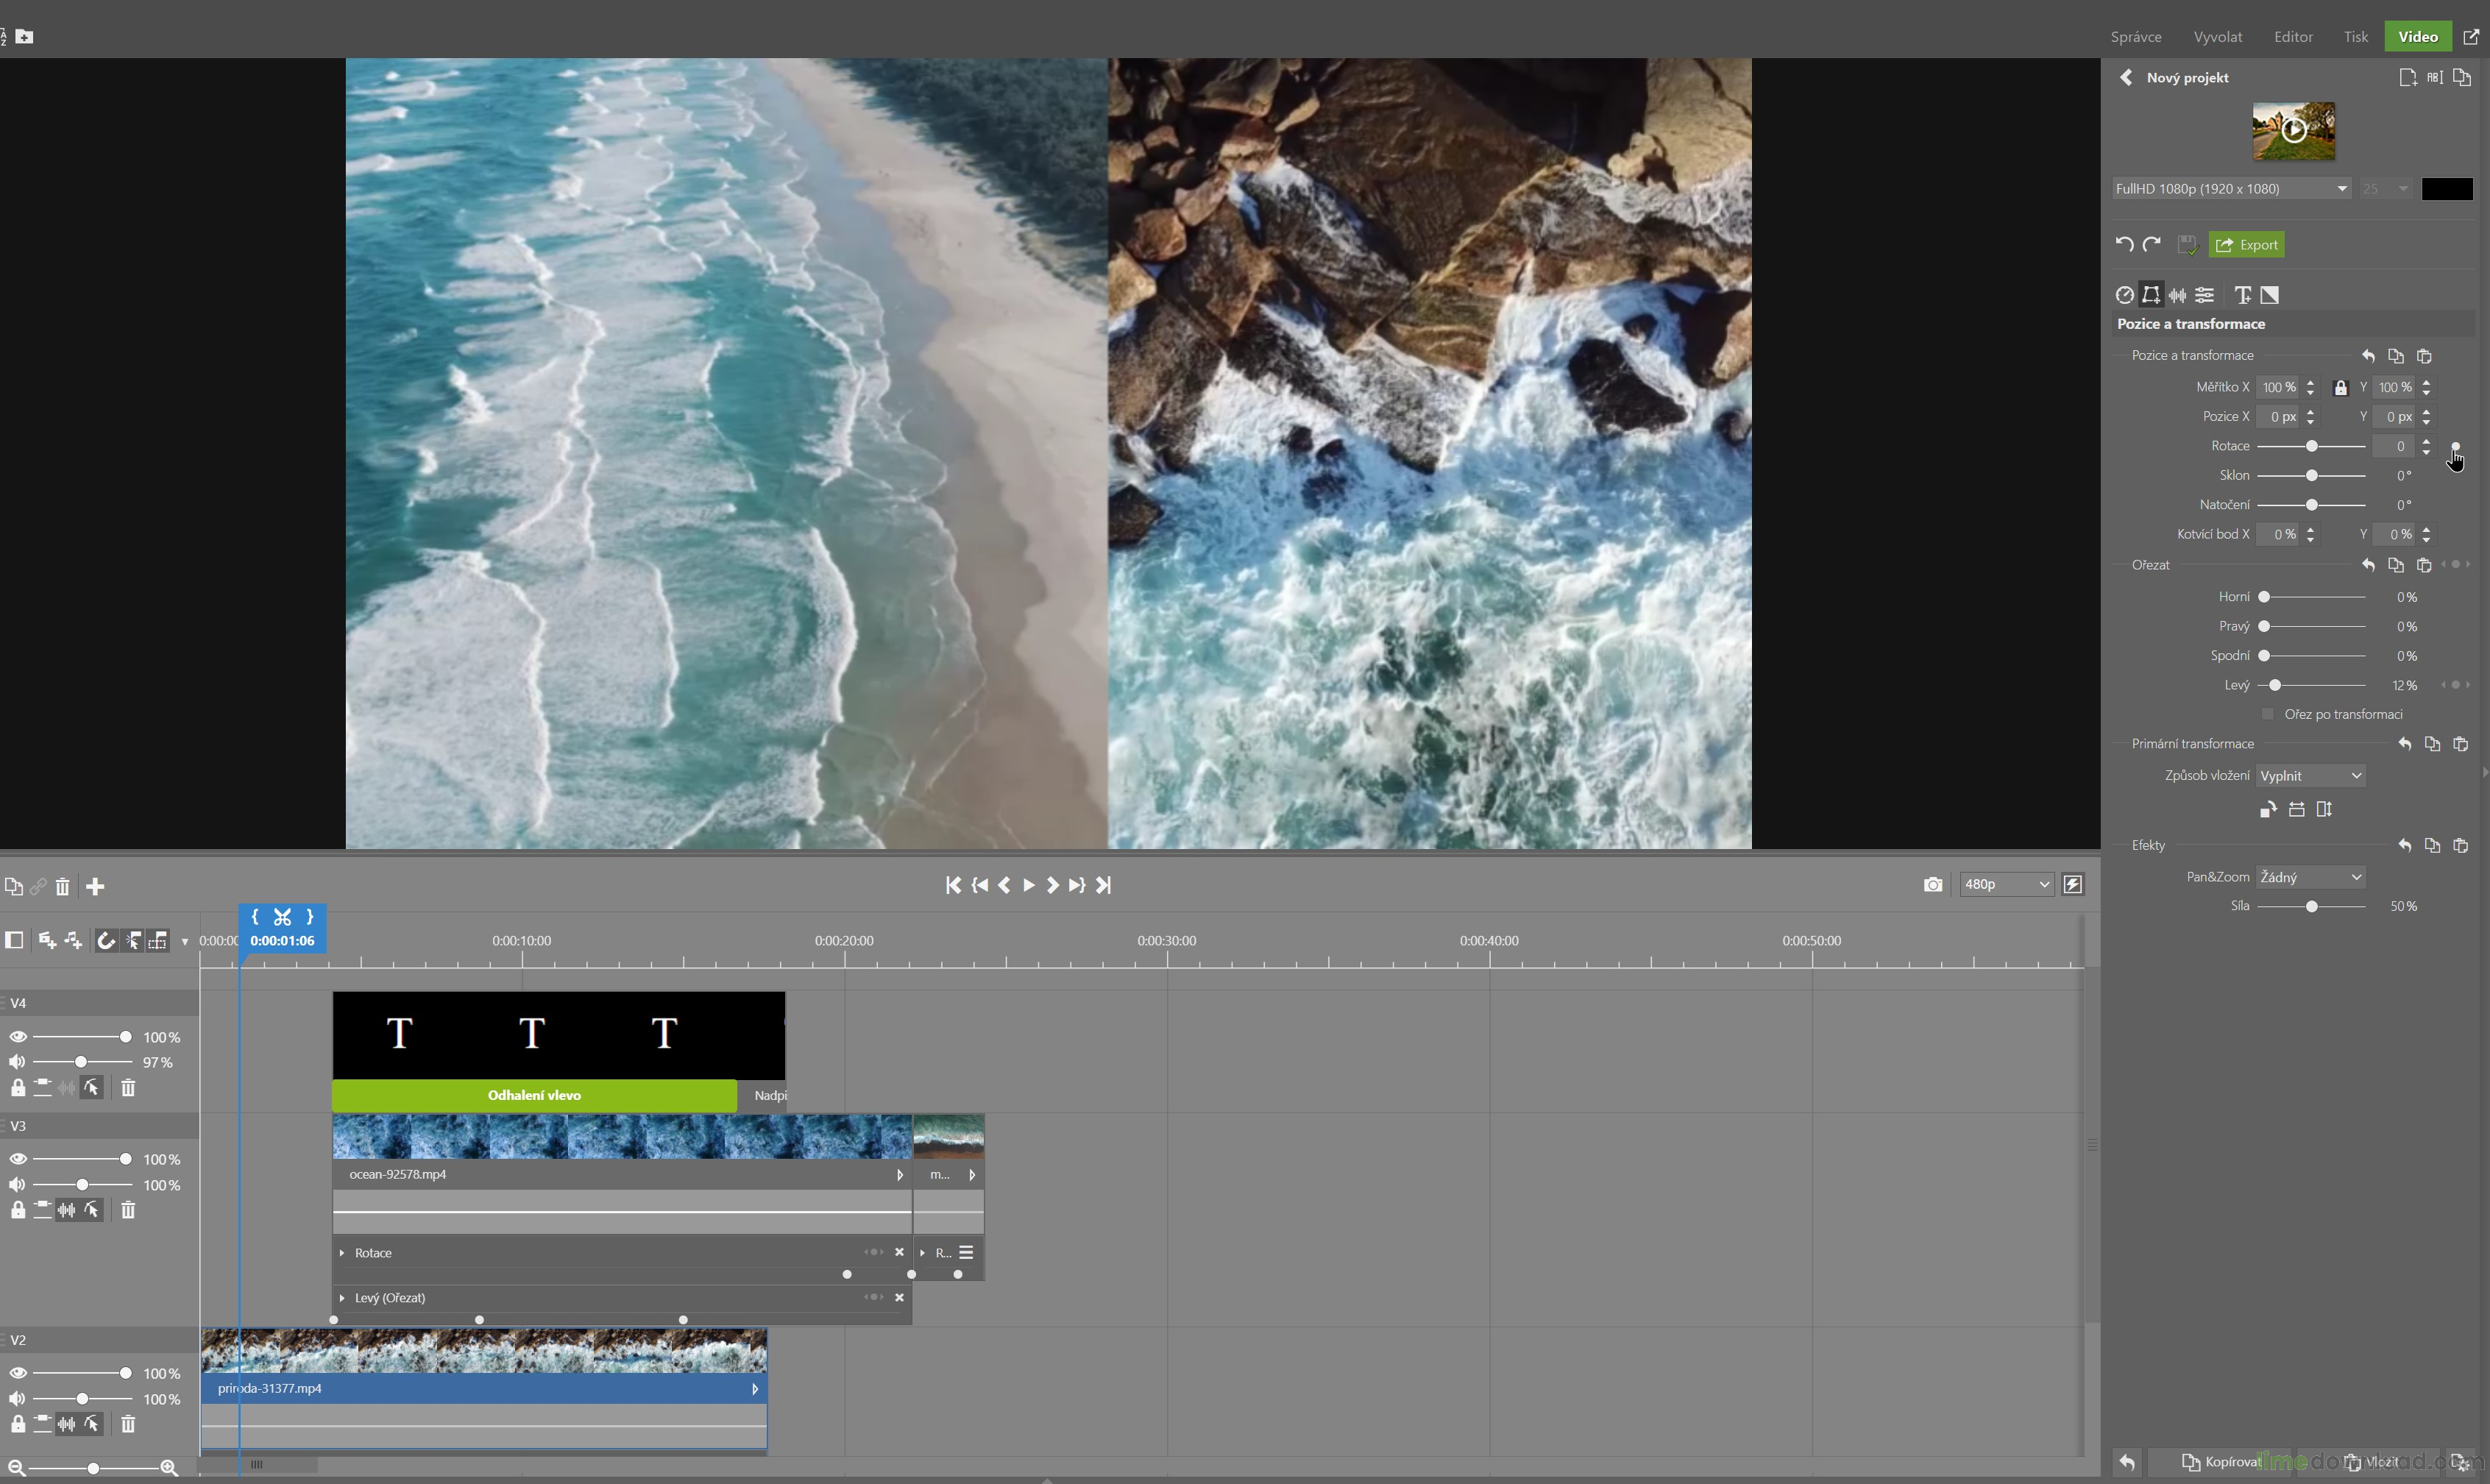Image resolution: width=2490 pixels, height=1484 pixels.
Task: Switch to the Vyvolat tab
Action: point(2217,37)
